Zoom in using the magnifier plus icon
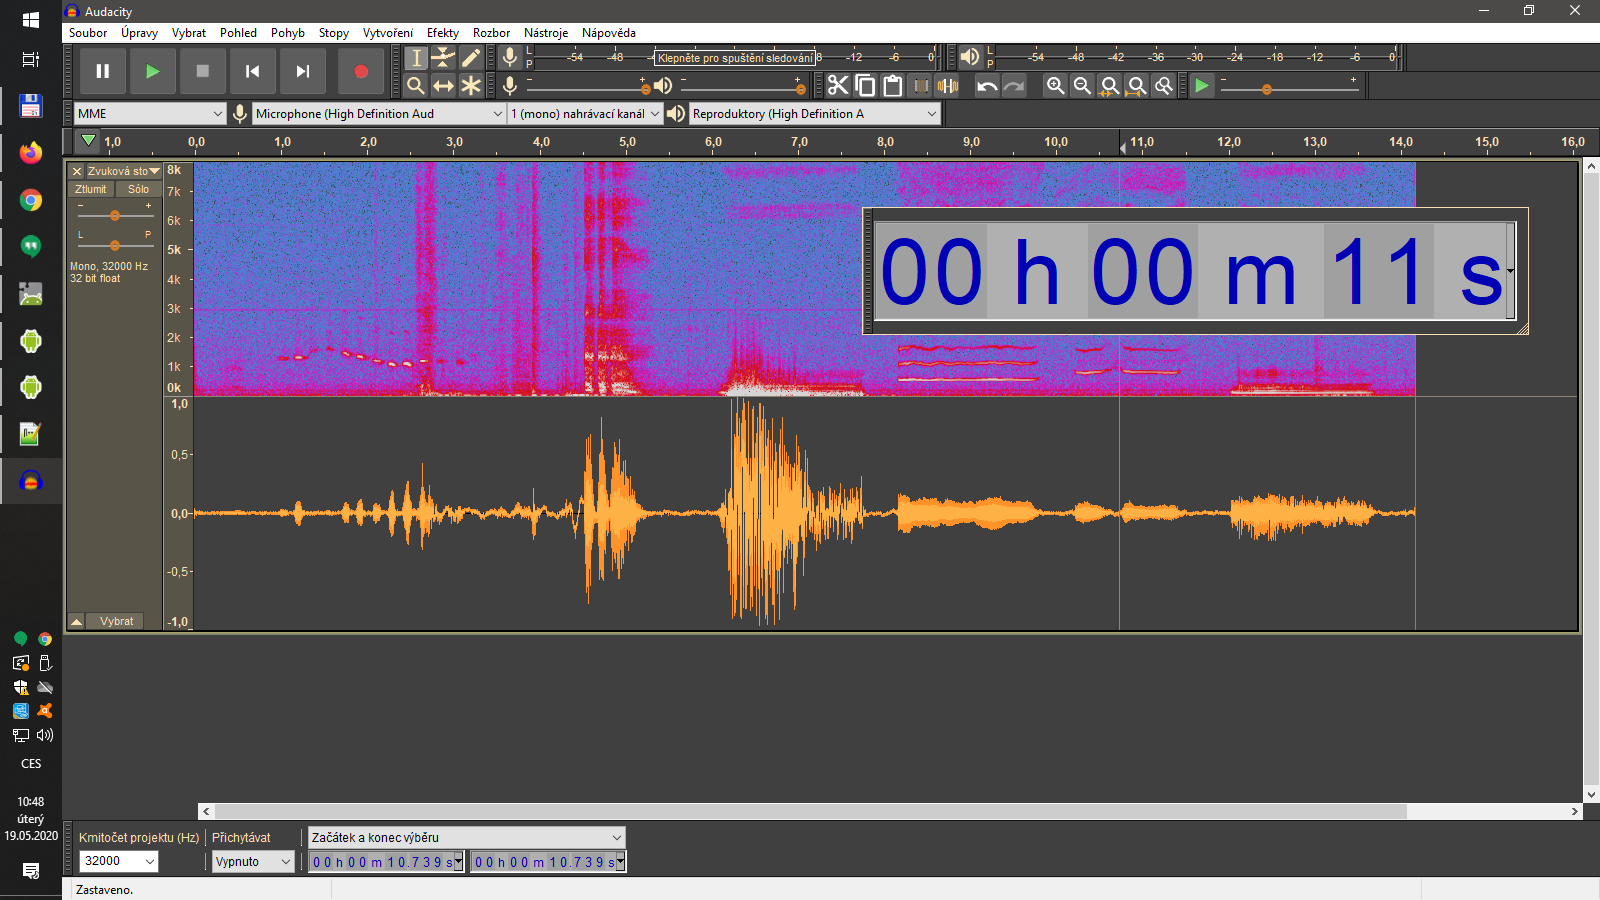 click(x=1054, y=85)
